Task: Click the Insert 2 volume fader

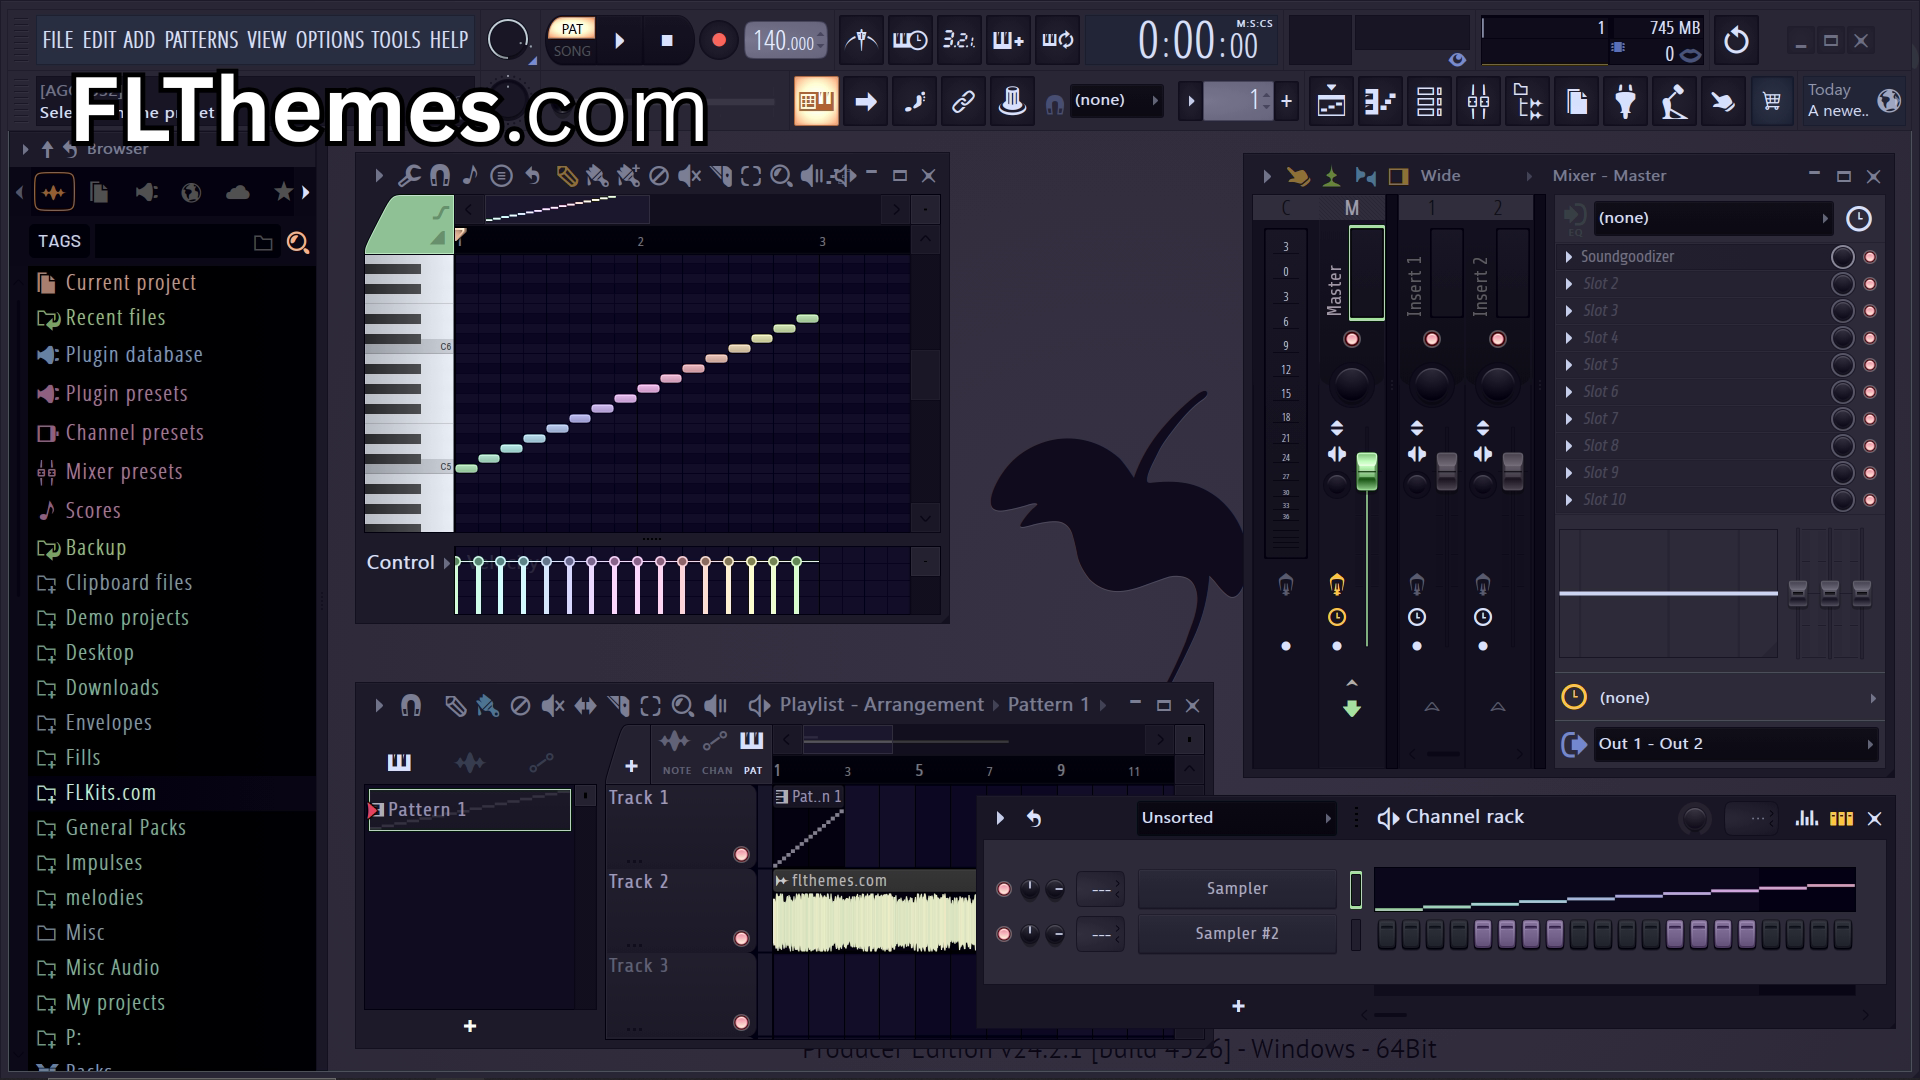Action: click(x=1513, y=472)
